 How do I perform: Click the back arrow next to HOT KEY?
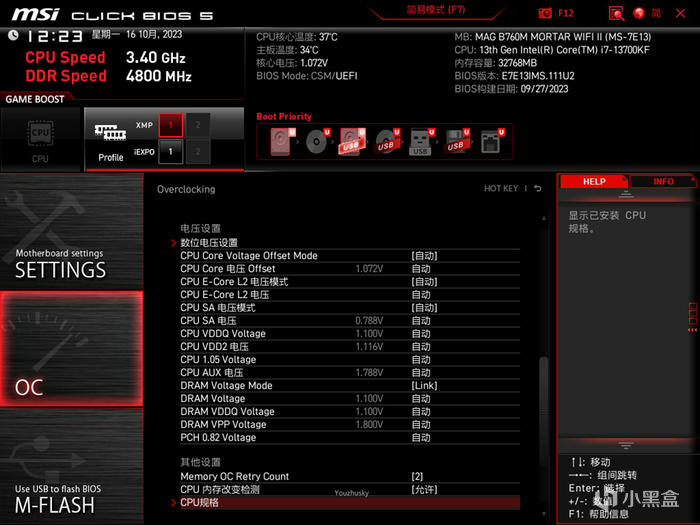(538, 188)
